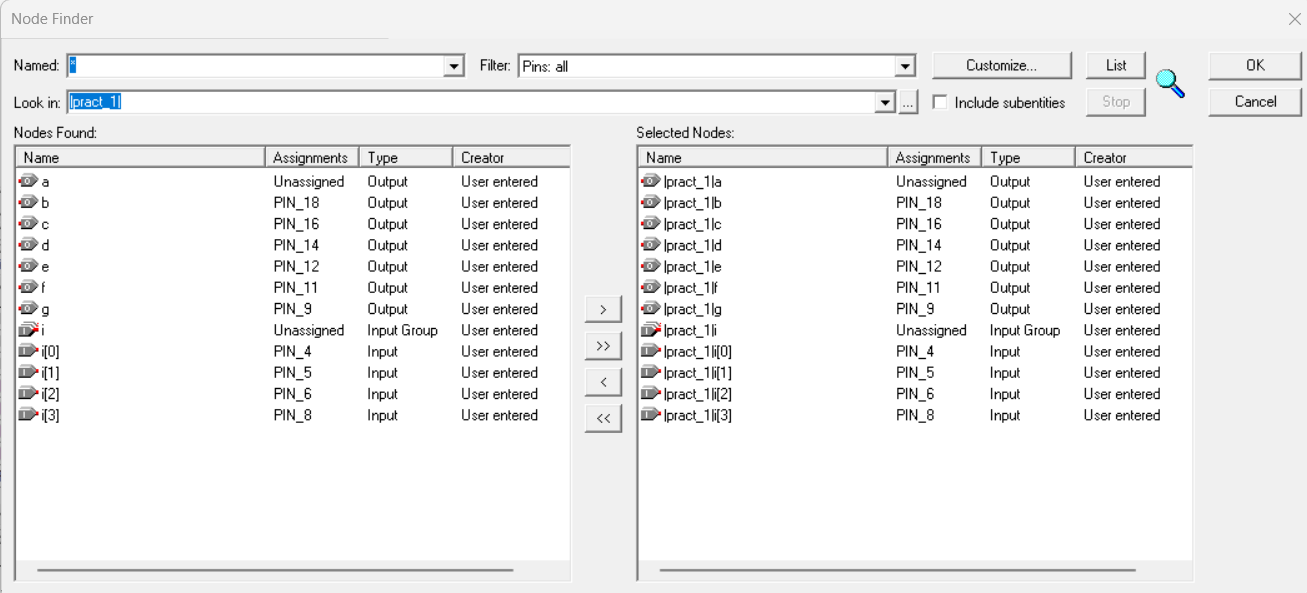The image size is (1307, 593).
Task: Click the Assignments header in Selected Nodes
Action: 934,157
